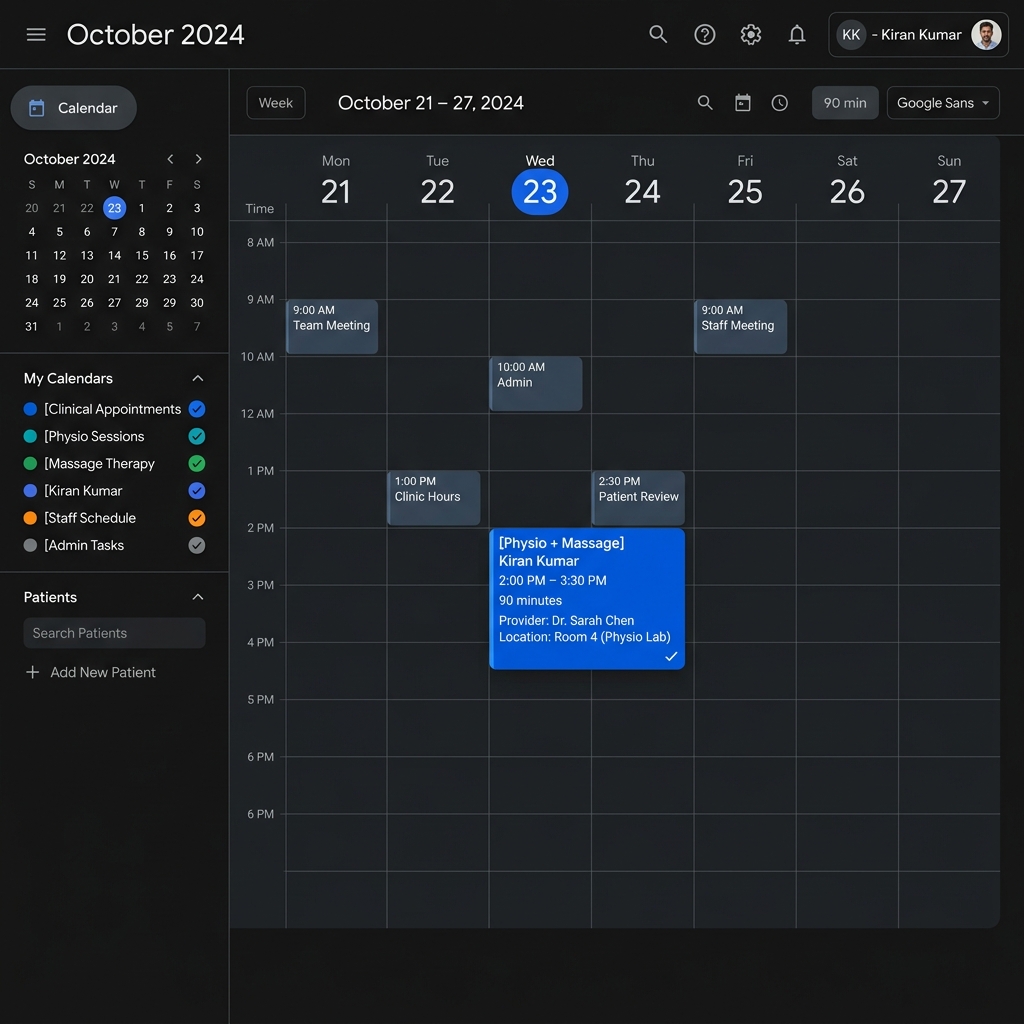
Task: Collapse the Patients section
Action: tap(197, 597)
